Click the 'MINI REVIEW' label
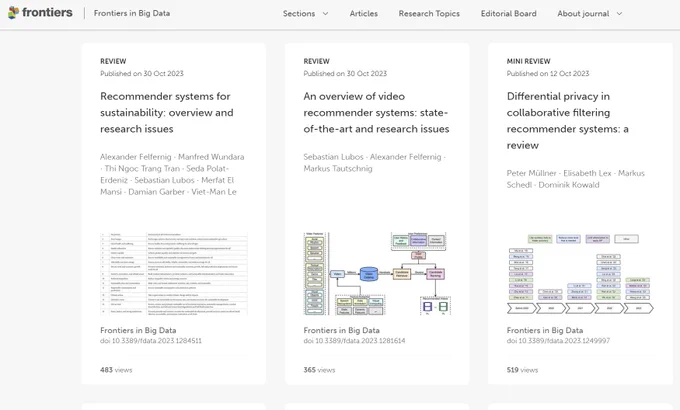 pyautogui.click(x=528, y=61)
